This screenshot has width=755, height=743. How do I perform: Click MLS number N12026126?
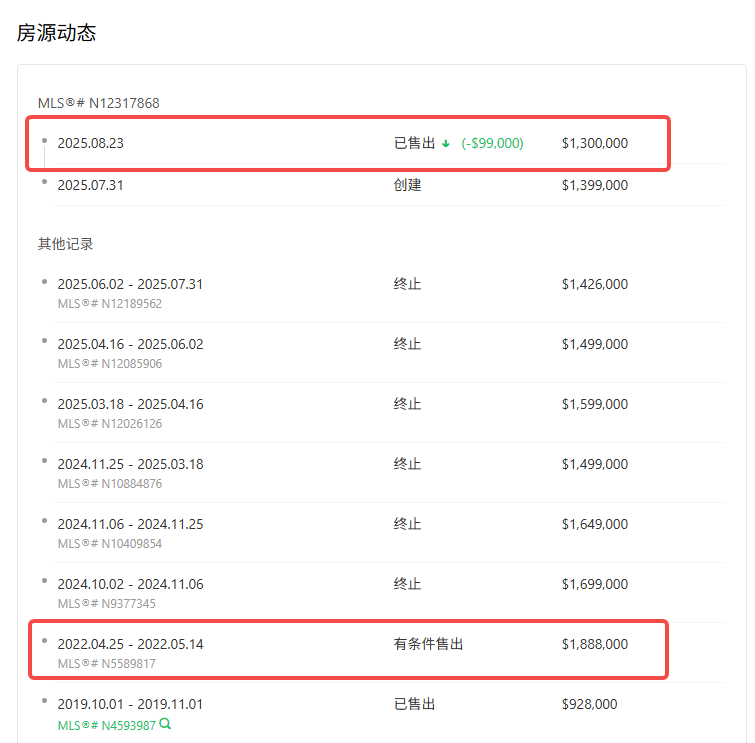point(109,423)
